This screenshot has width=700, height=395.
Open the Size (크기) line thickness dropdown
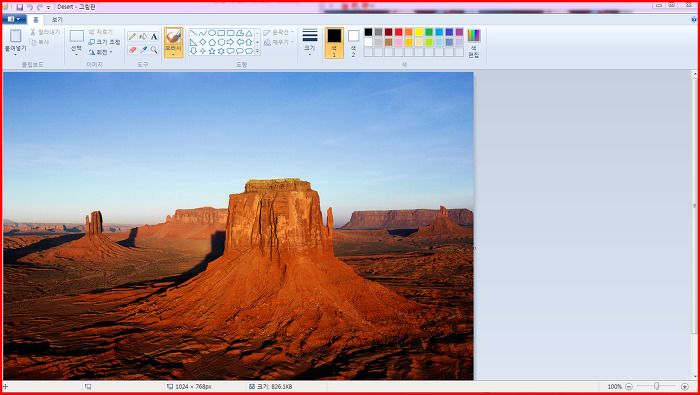(x=310, y=42)
